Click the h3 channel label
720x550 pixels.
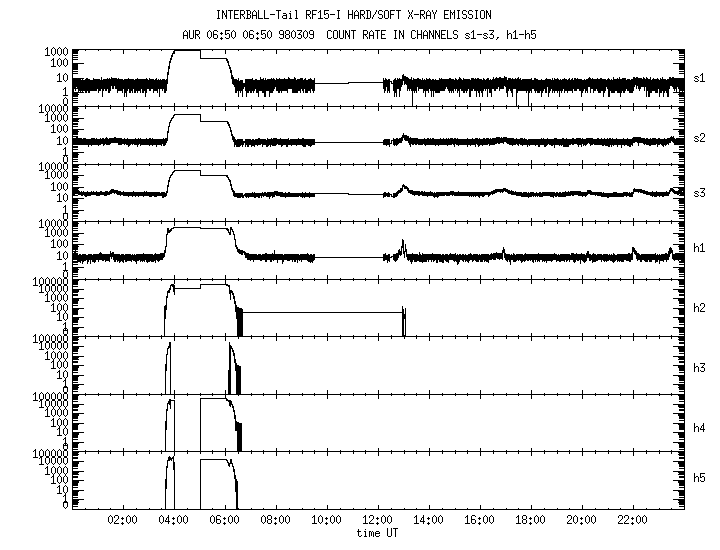[700, 365]
